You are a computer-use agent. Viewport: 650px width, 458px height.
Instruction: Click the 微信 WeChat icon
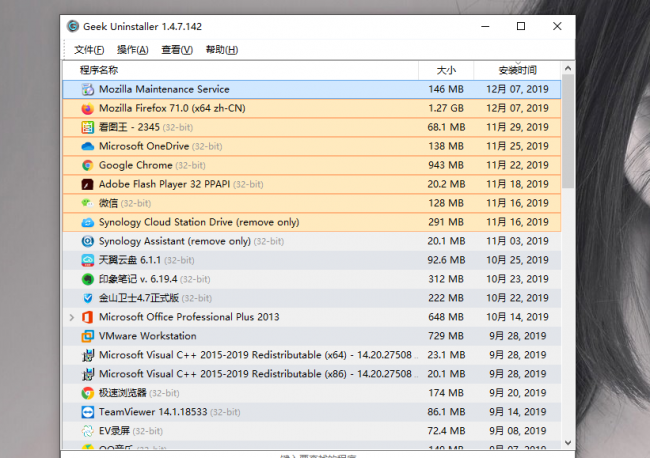[87, 203]
